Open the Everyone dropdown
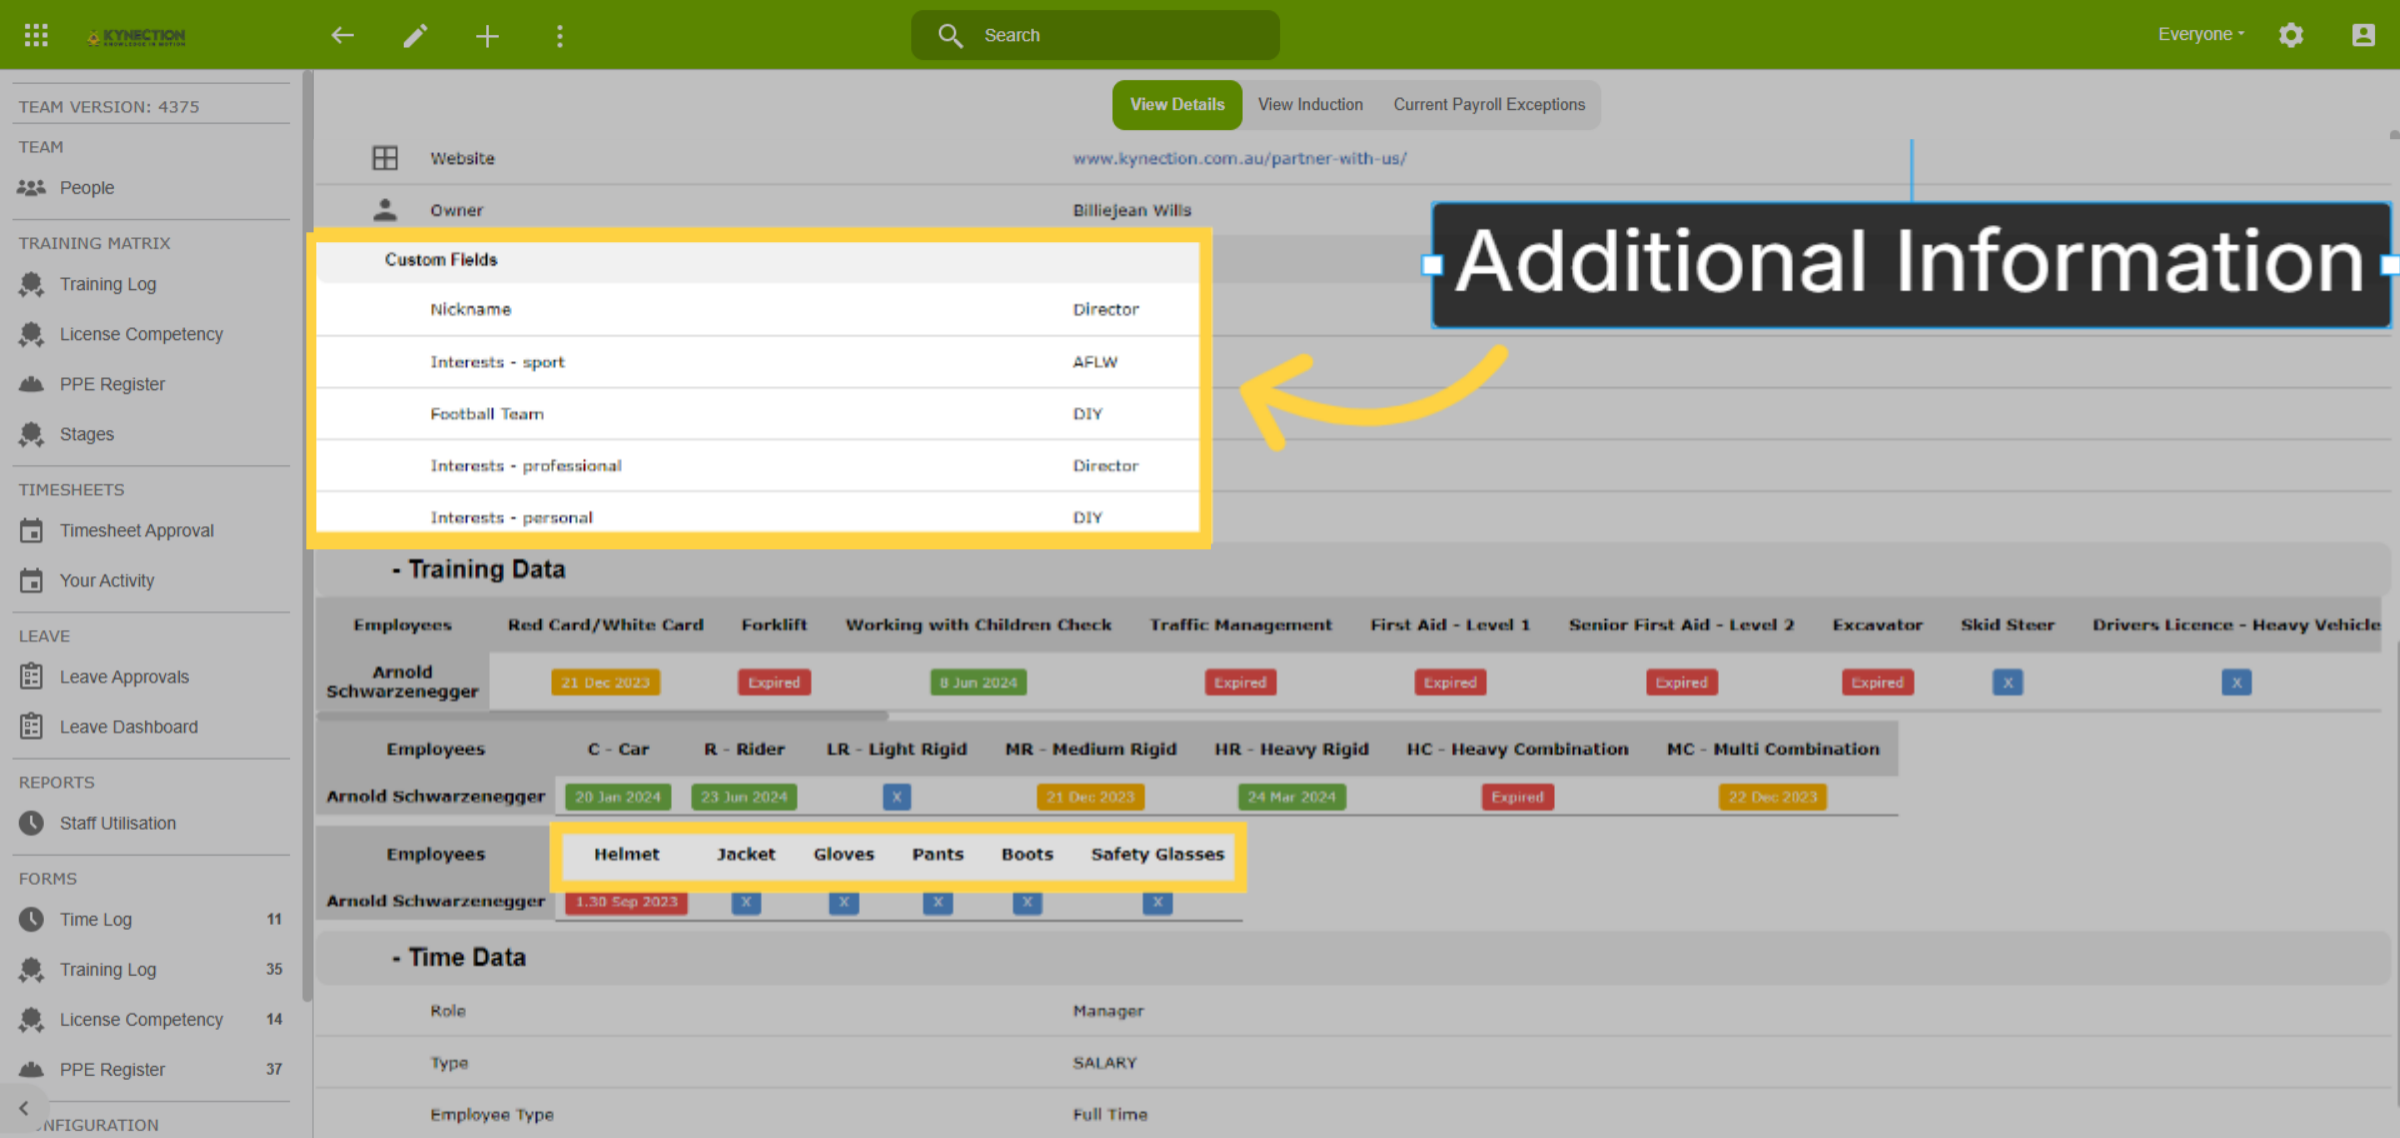The height and width of the screenshot is (1138, 2400). (x=2200, y=34)
